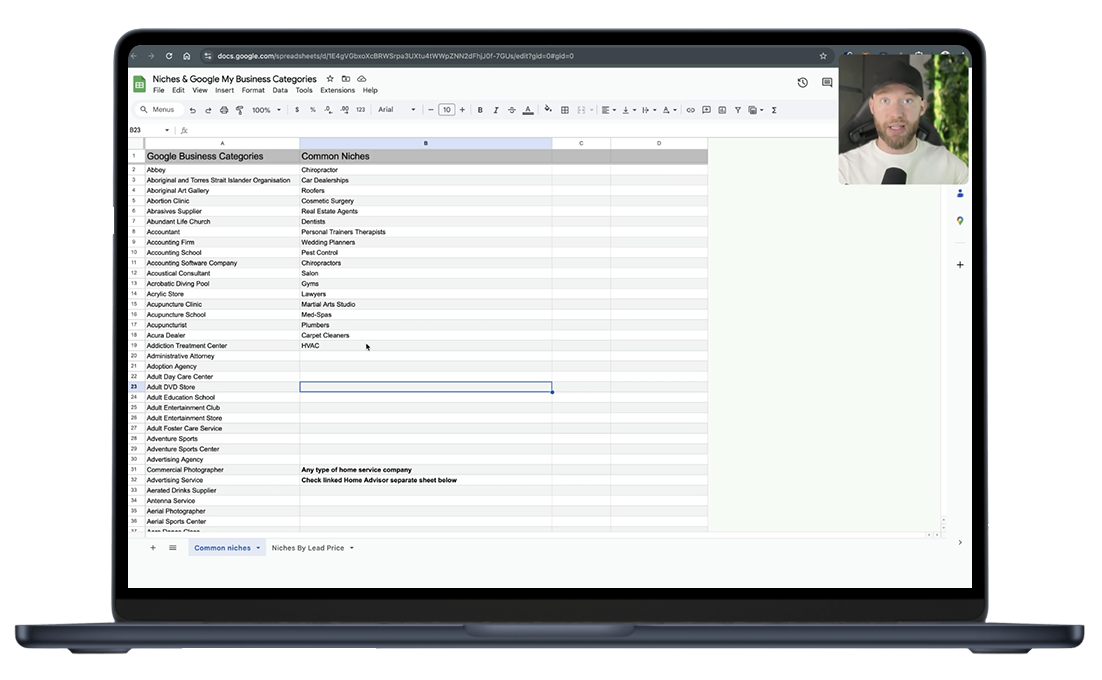Insert a link from the toolbar
This screenshot has width=1102, height=680.
690,110
